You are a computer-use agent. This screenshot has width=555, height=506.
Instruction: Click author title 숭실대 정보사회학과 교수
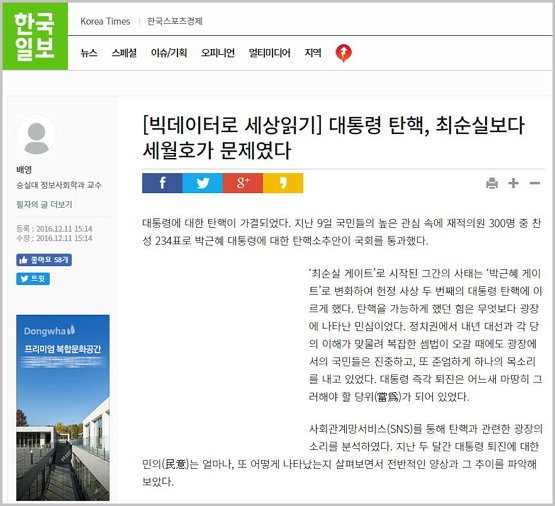(x=59, y=185)
